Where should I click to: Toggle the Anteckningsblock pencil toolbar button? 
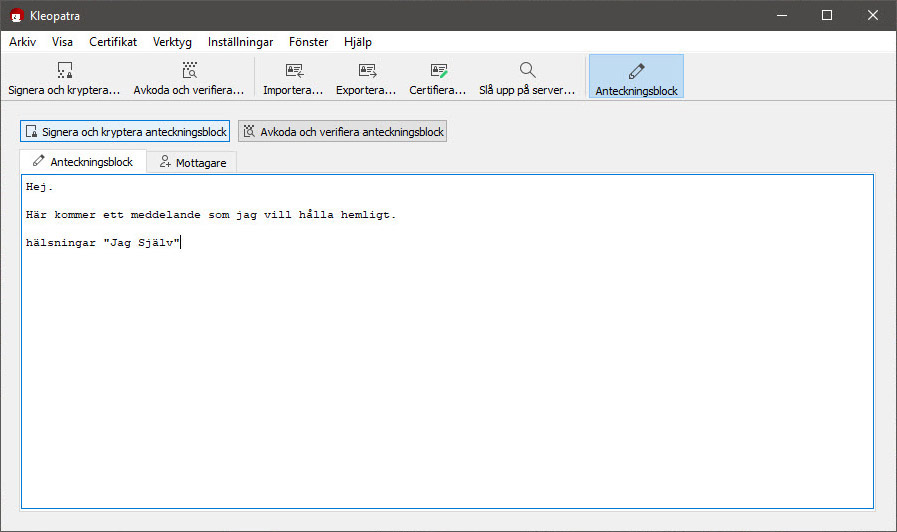[636, 71]
